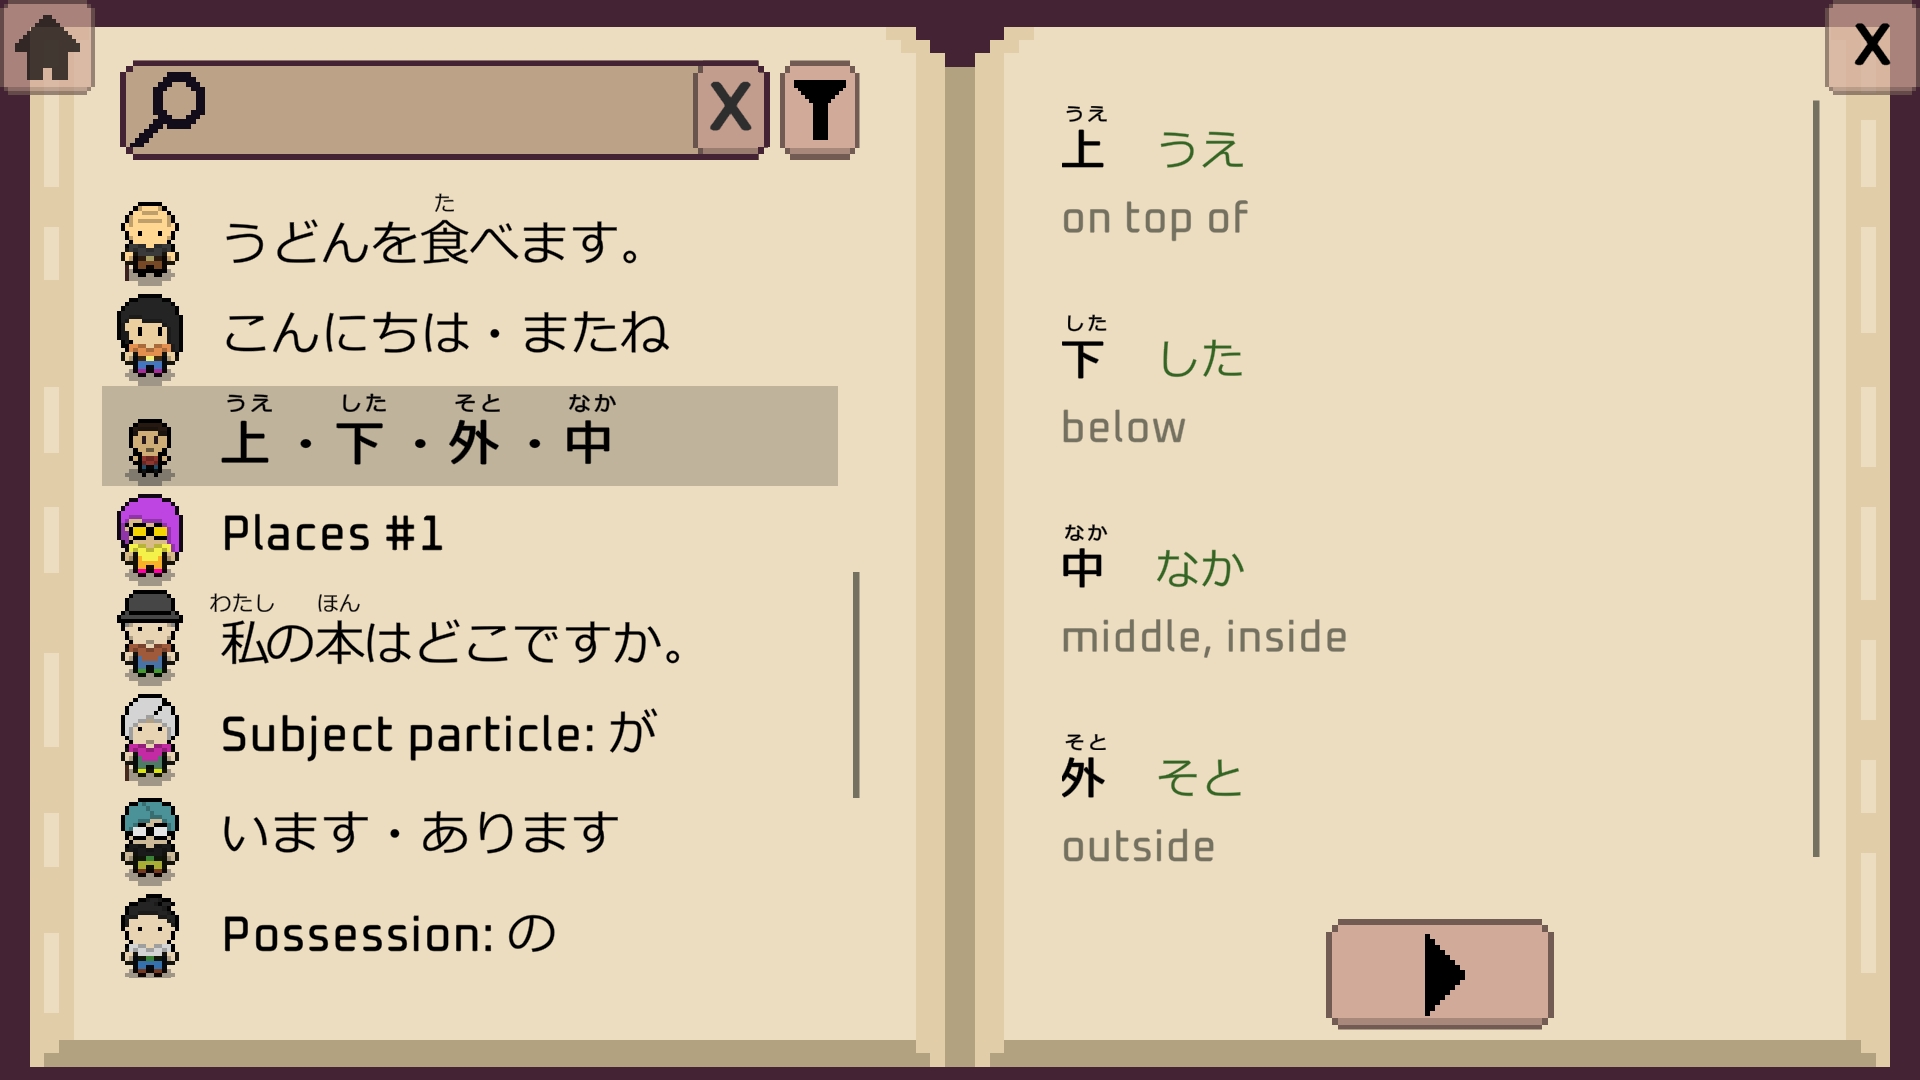1920x1080 pixels.
Task: Click the purple-haired avatar beside Places #1
Action: tap(150, 535)
